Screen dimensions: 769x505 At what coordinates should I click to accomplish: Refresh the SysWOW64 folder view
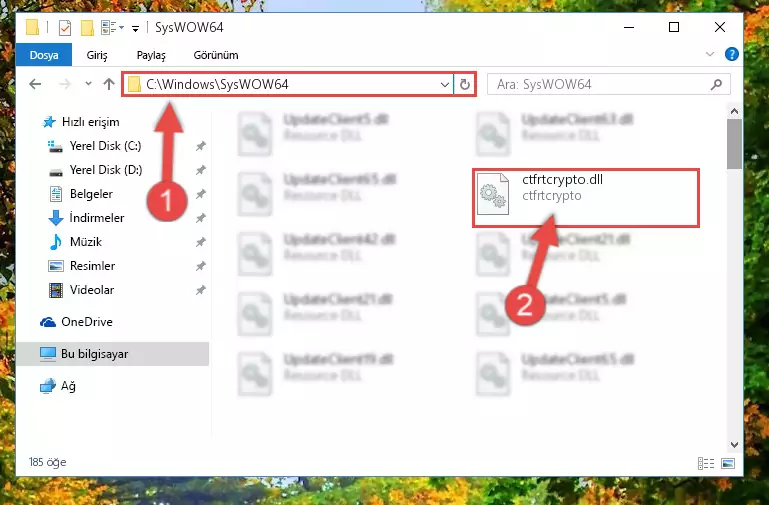point(464,85)
